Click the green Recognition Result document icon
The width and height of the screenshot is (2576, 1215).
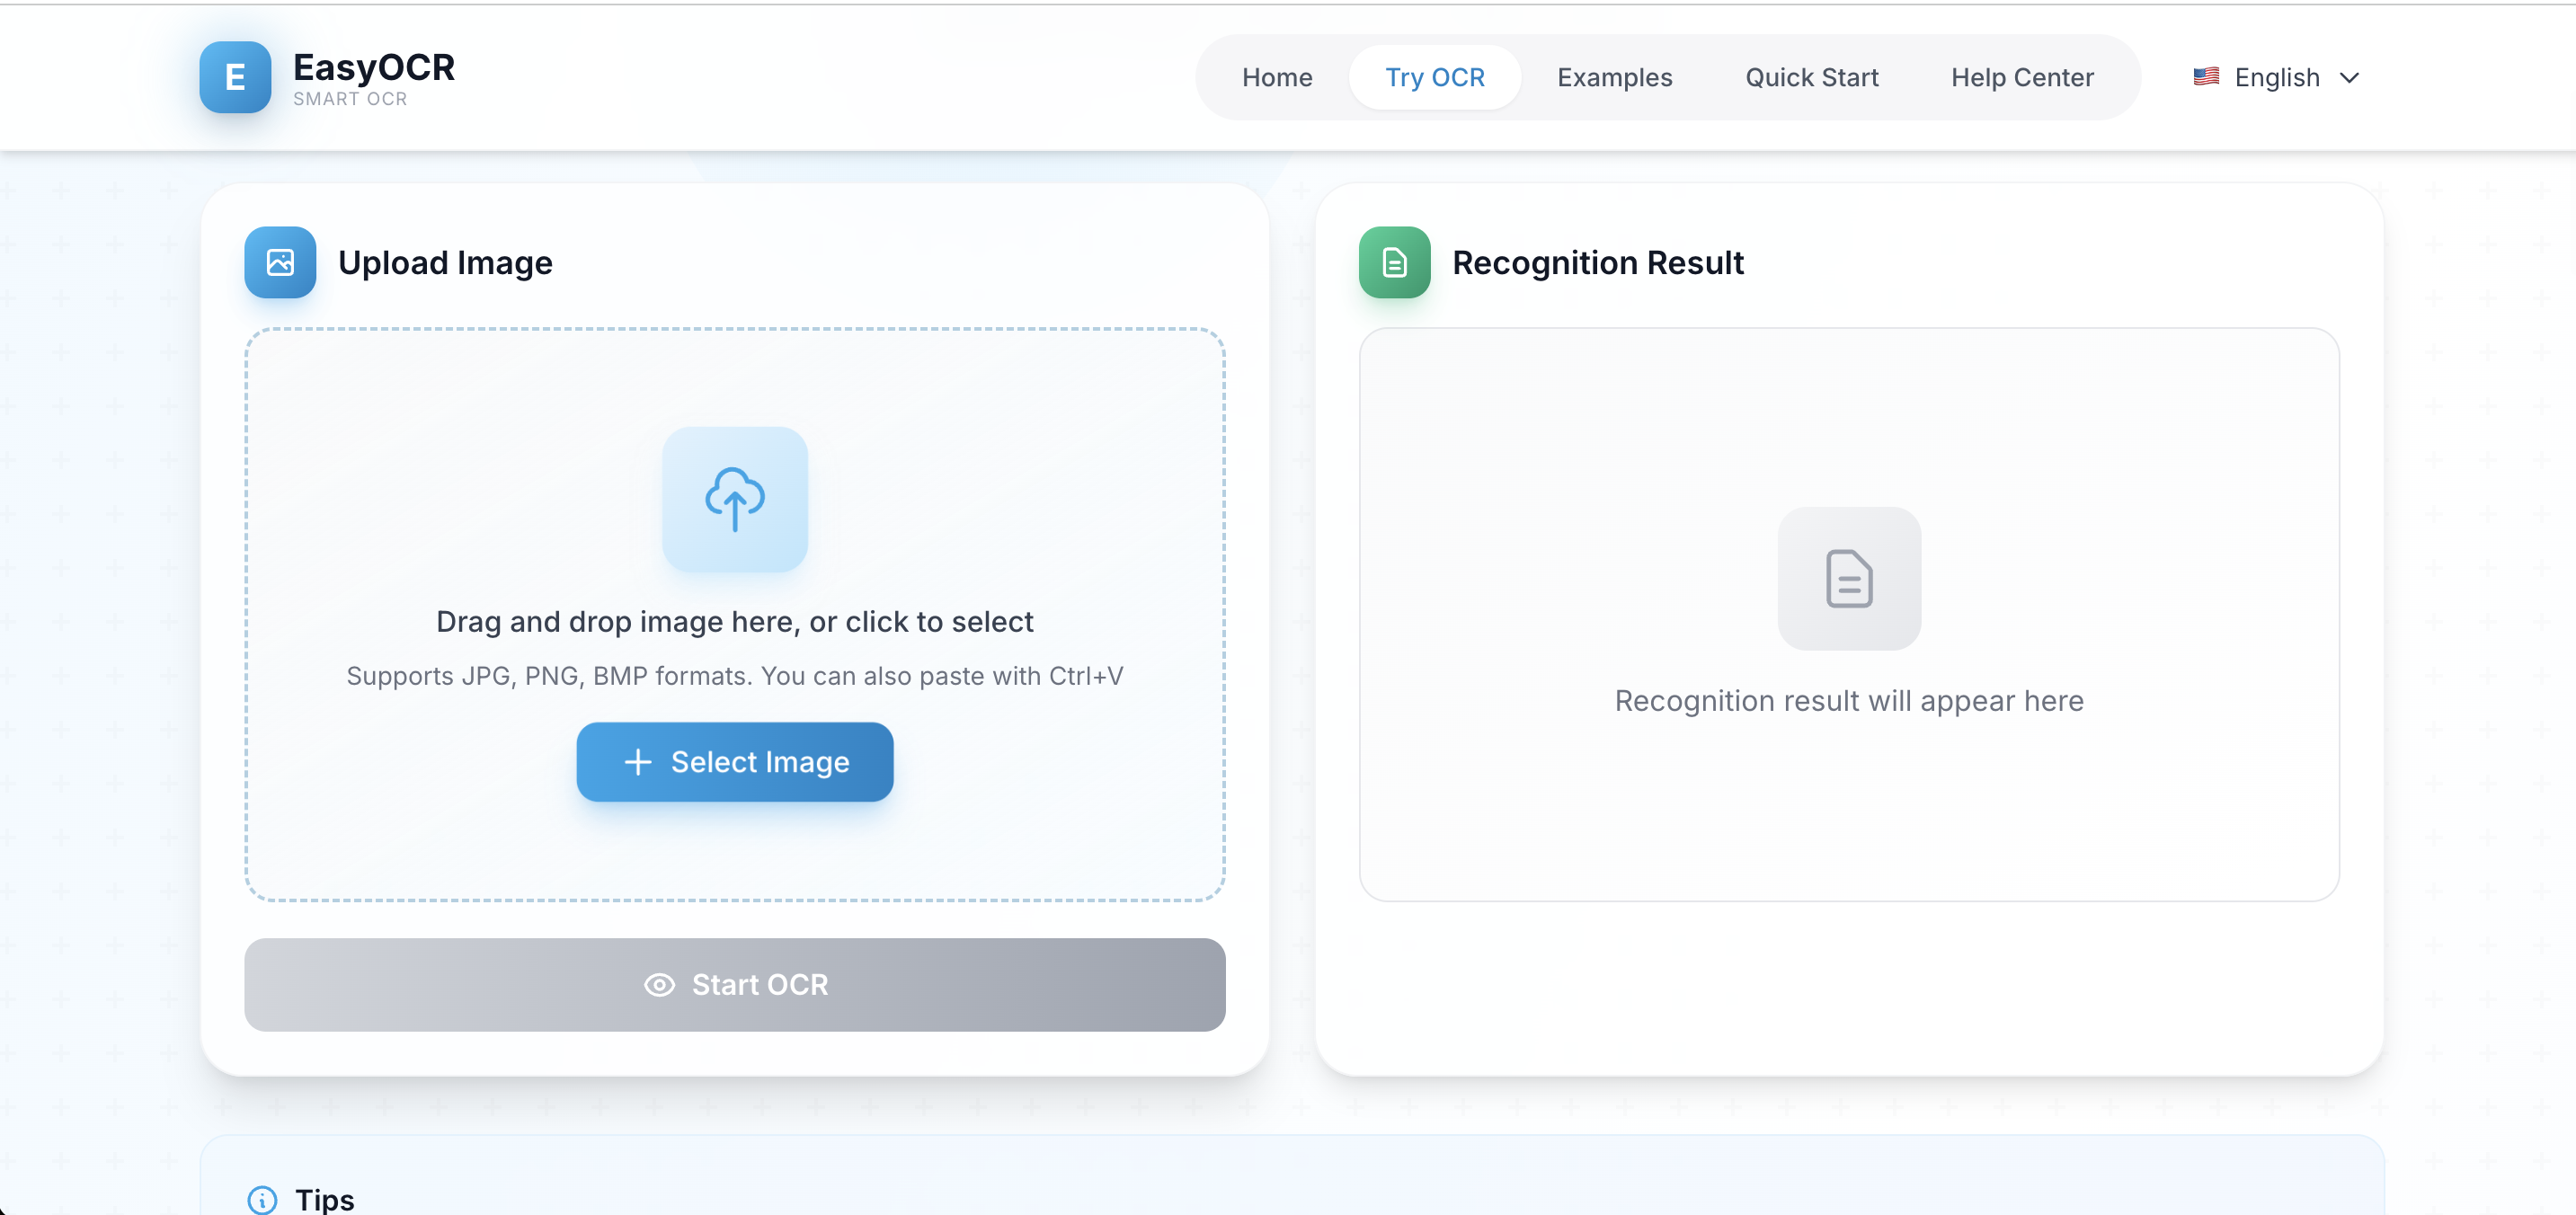pos(1394,262)
